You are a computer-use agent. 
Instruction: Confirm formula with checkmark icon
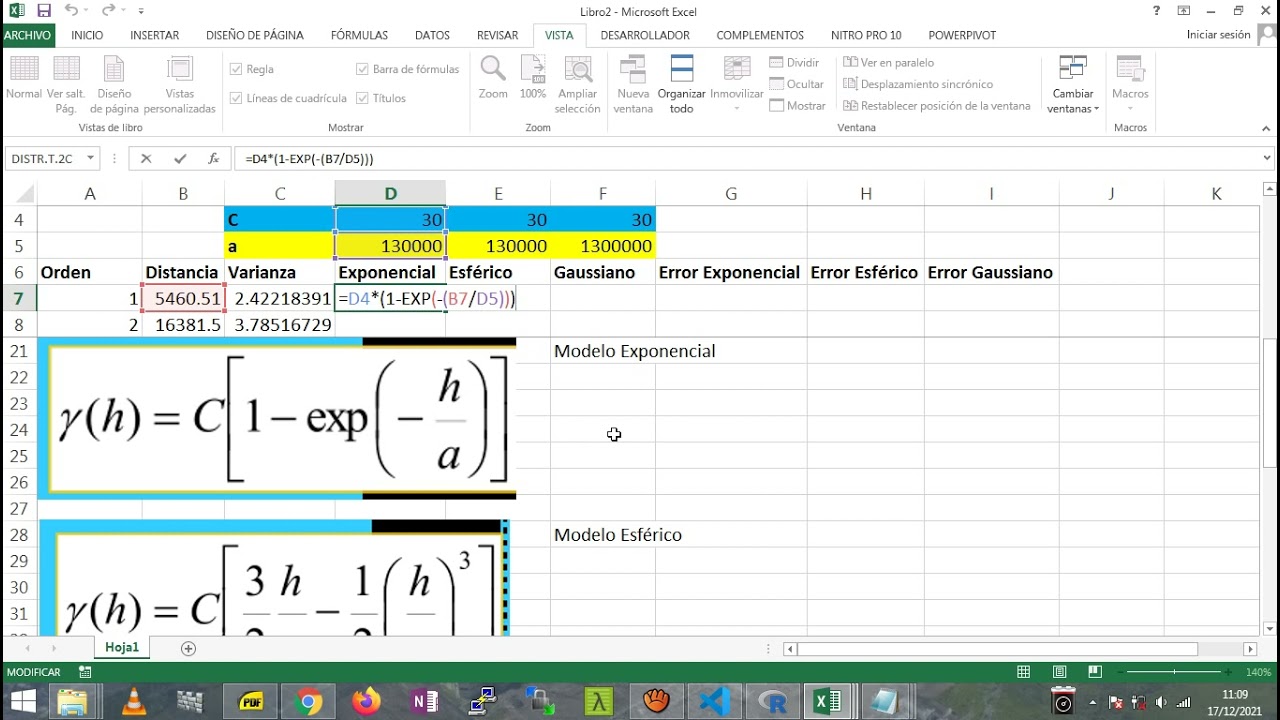coord(180,158)
